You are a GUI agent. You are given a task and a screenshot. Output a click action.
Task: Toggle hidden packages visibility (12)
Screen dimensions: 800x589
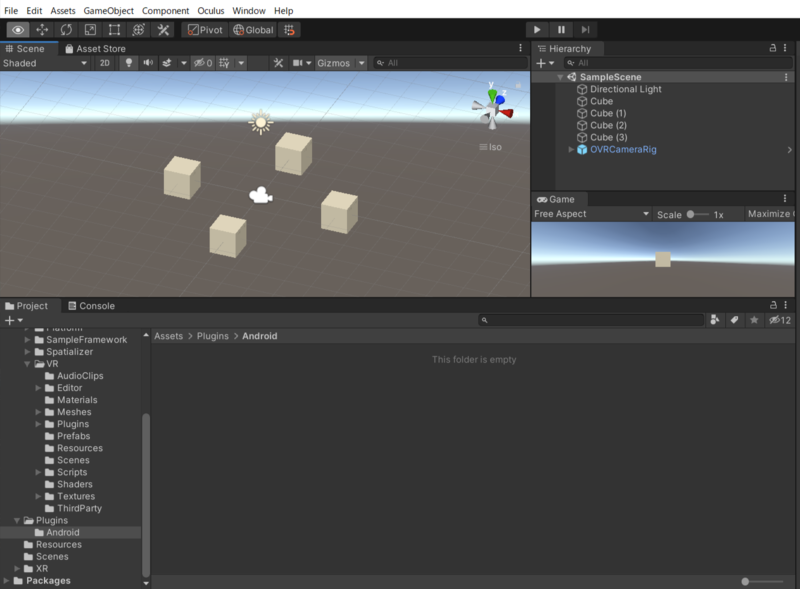[x=780, y=320]
